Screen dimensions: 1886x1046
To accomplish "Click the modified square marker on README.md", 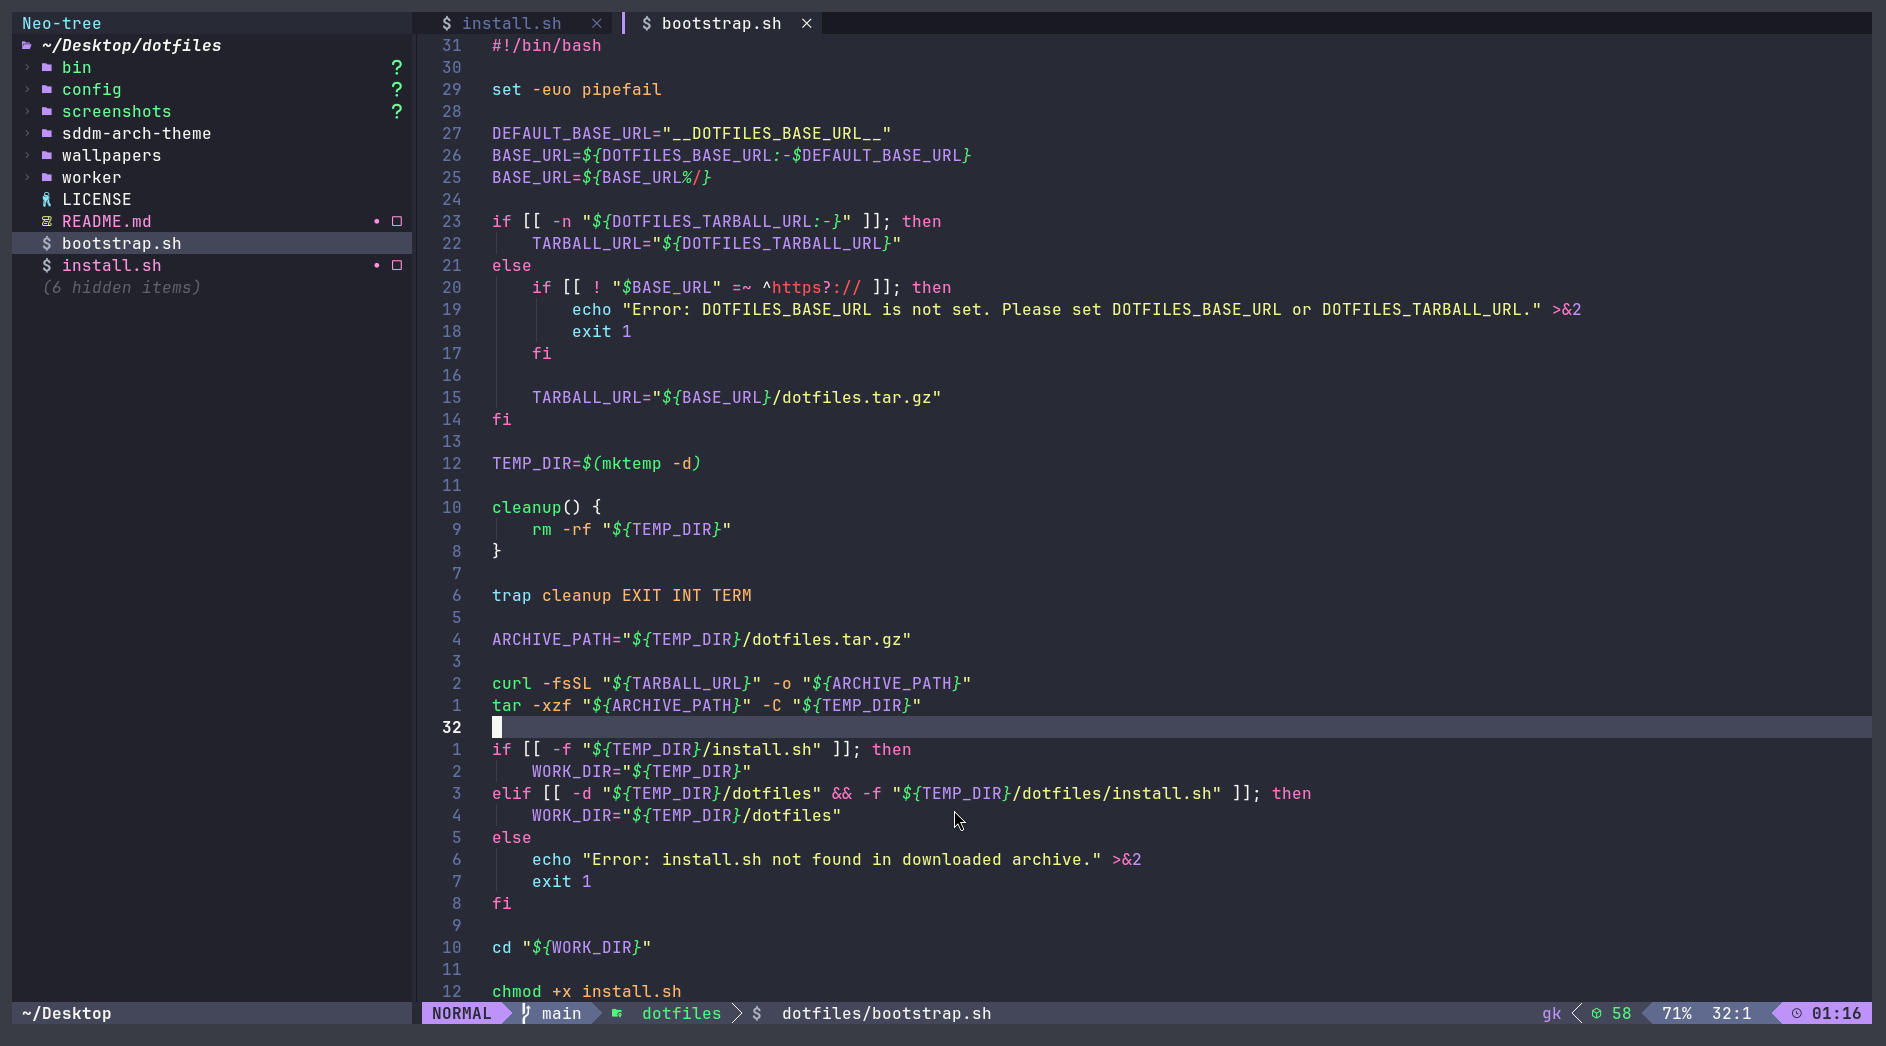I will 397,222.
